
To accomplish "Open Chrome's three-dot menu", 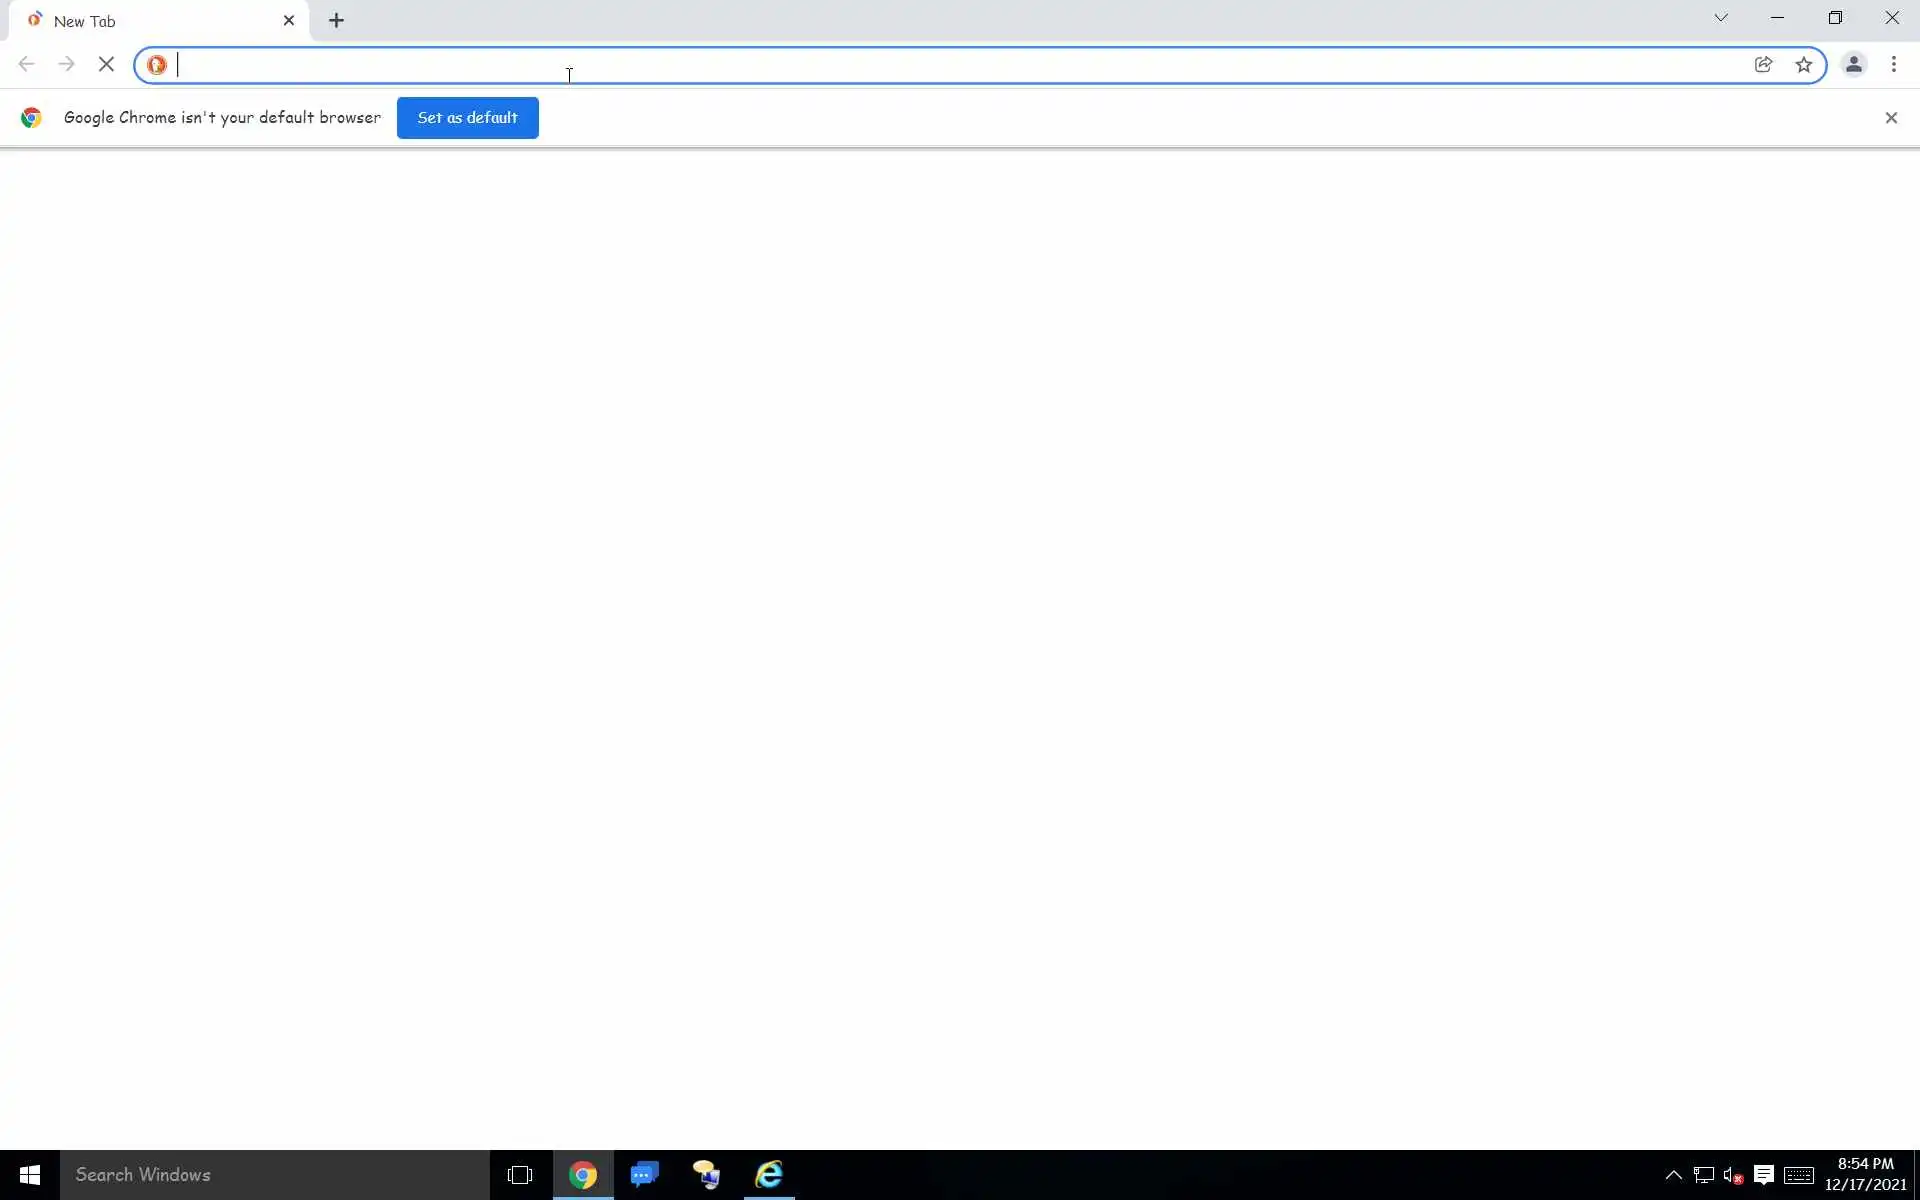I will pyautogui.click(x=1893, y=65).
